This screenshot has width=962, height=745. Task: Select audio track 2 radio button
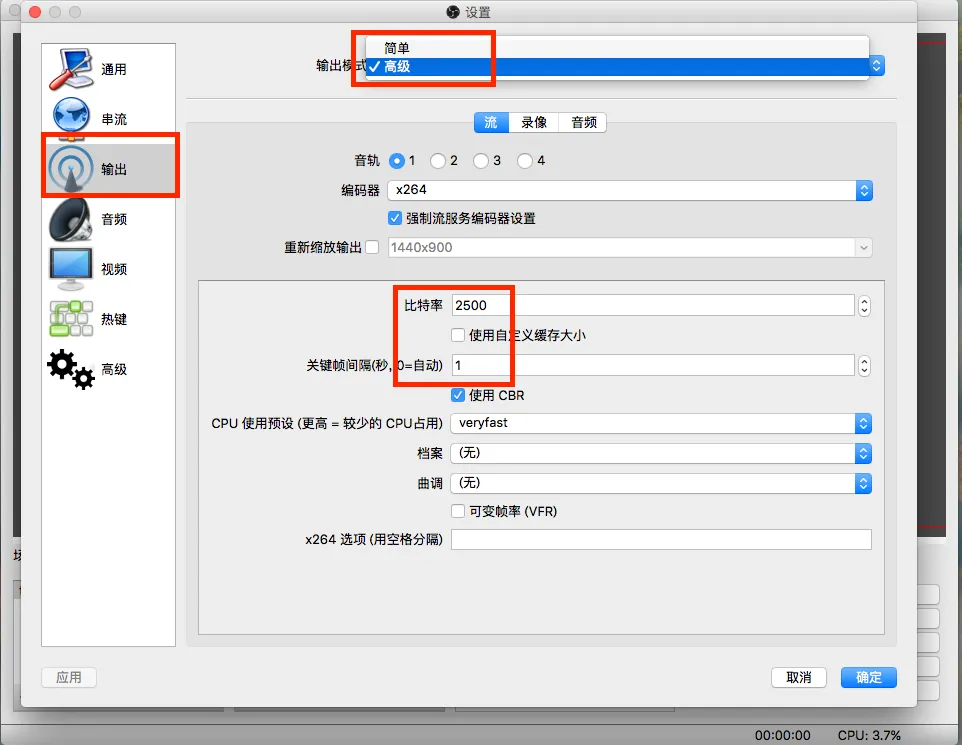coord(437,161)
